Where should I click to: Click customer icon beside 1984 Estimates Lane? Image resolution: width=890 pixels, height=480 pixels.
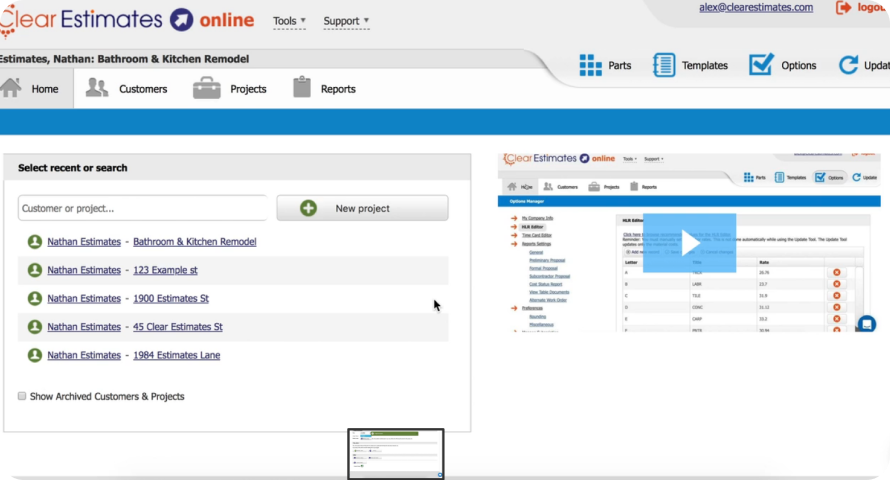tap(35, 355)
